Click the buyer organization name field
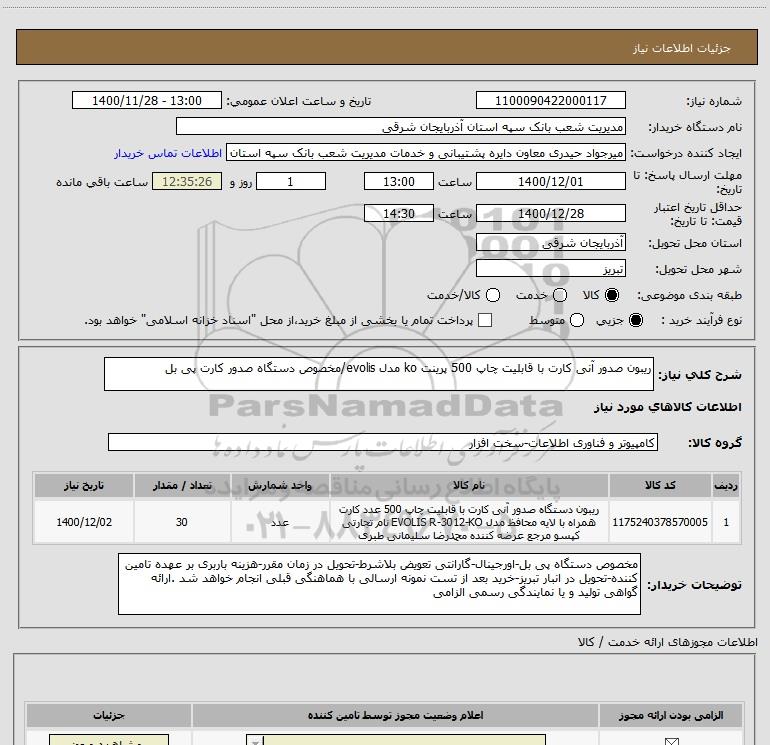Image resolution: width=770 pixels, height=745 pixels. [x=401, y=126]
